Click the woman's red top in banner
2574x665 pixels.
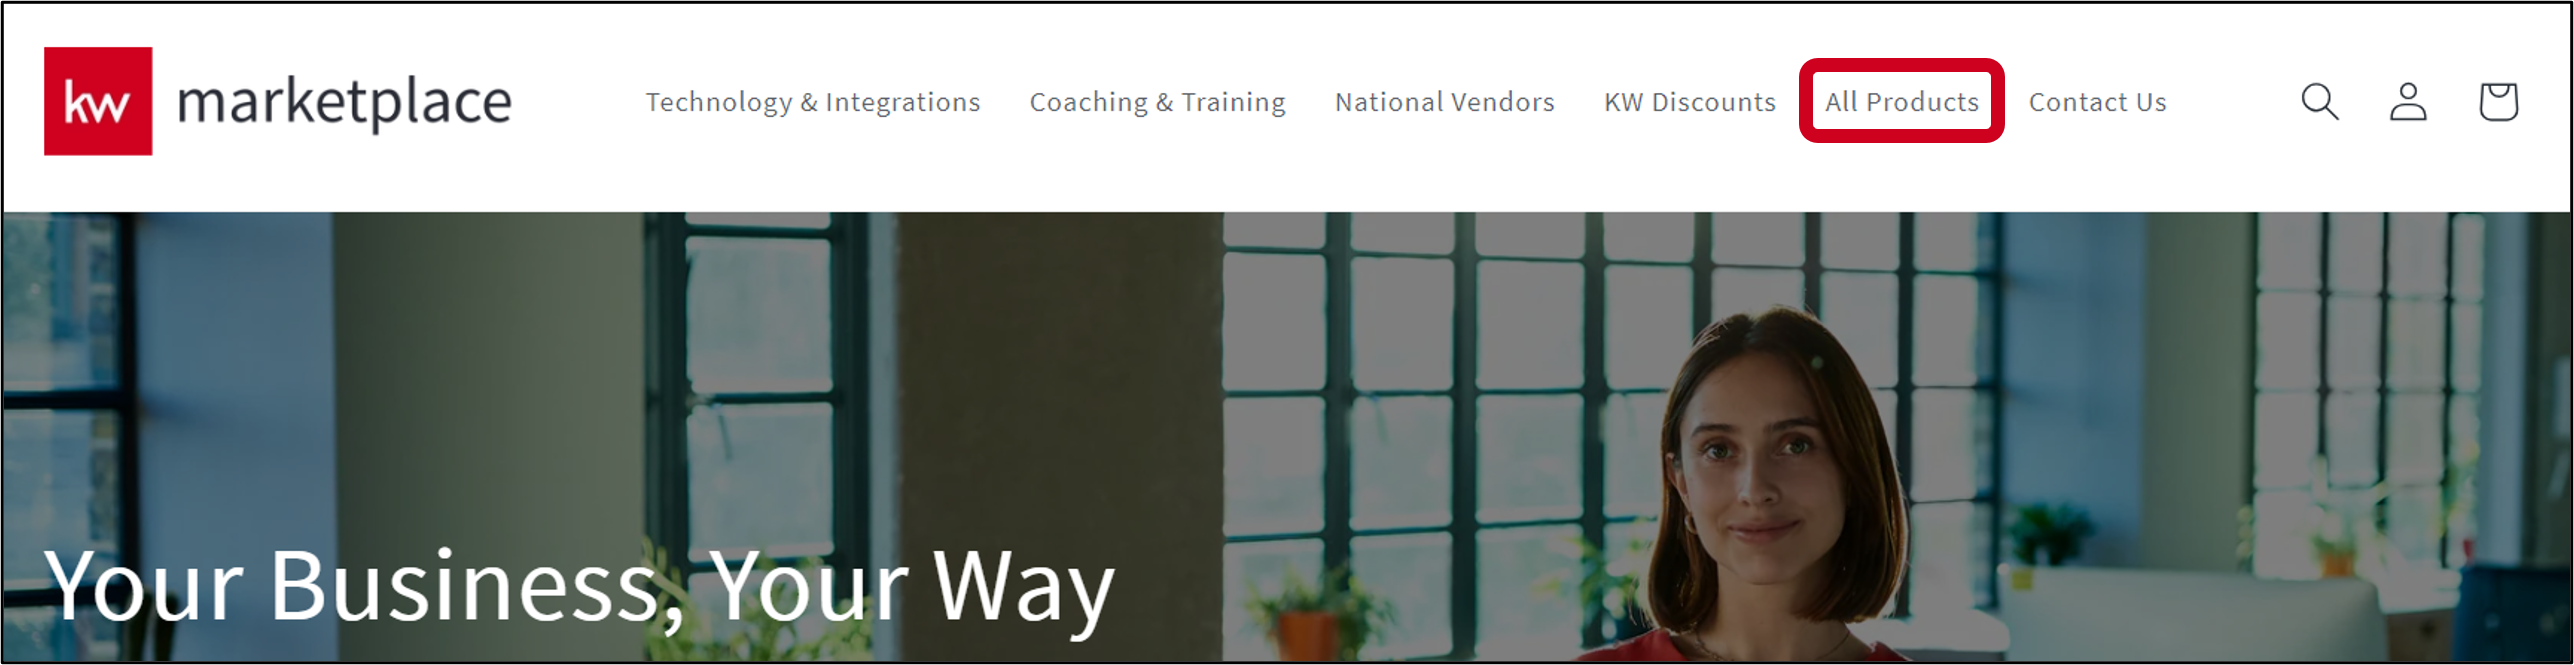pyautogui.click(x=1740, y=647)
